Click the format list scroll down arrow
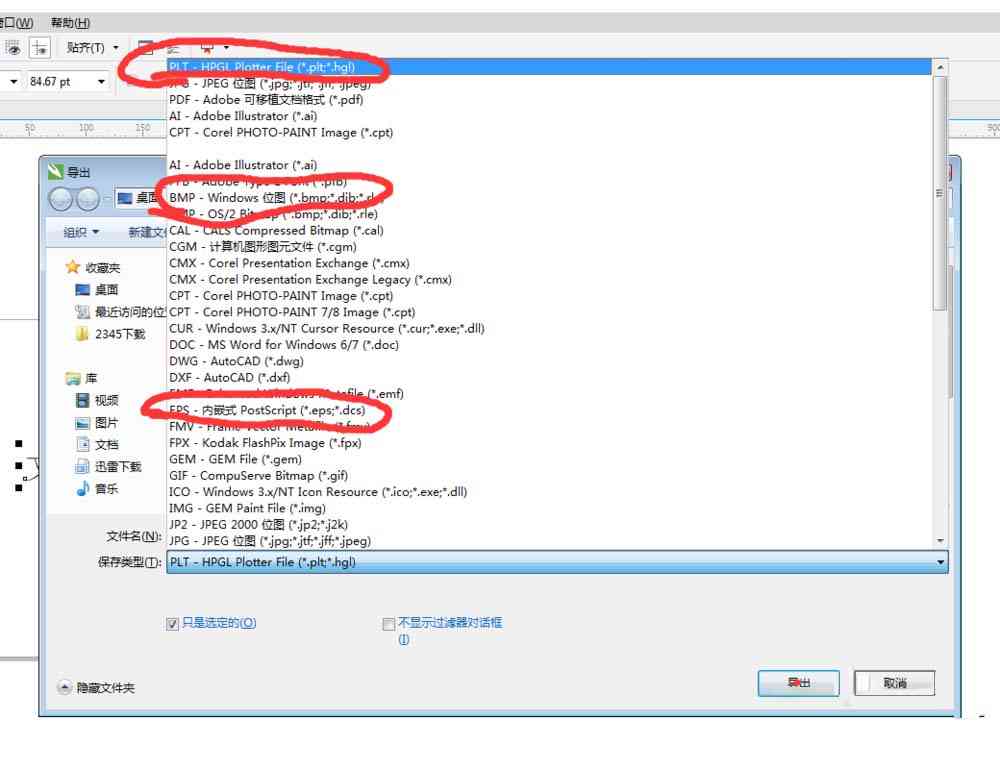The image size is (1000, 770). [939, 541]
